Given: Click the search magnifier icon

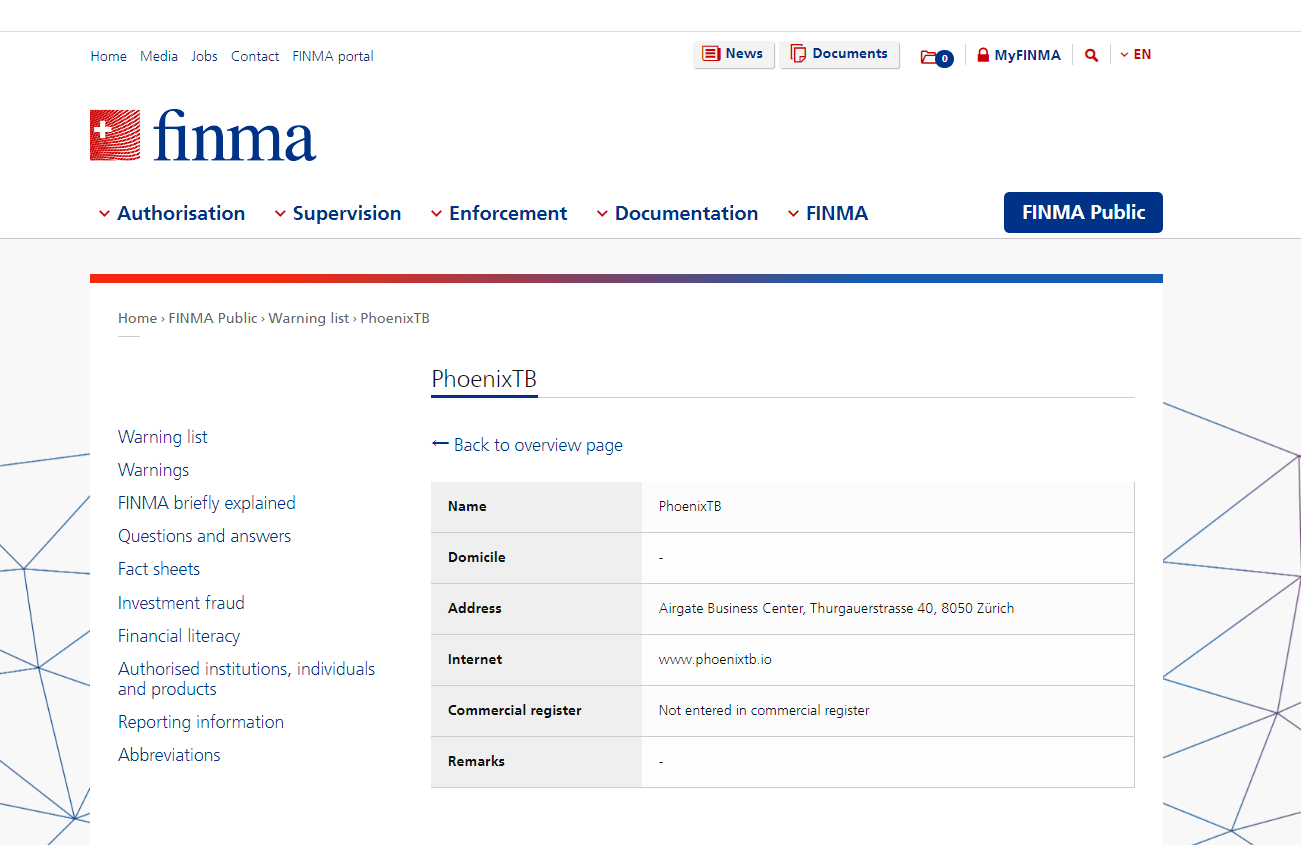Looking at the screenshot, I should pos(1091,55).
